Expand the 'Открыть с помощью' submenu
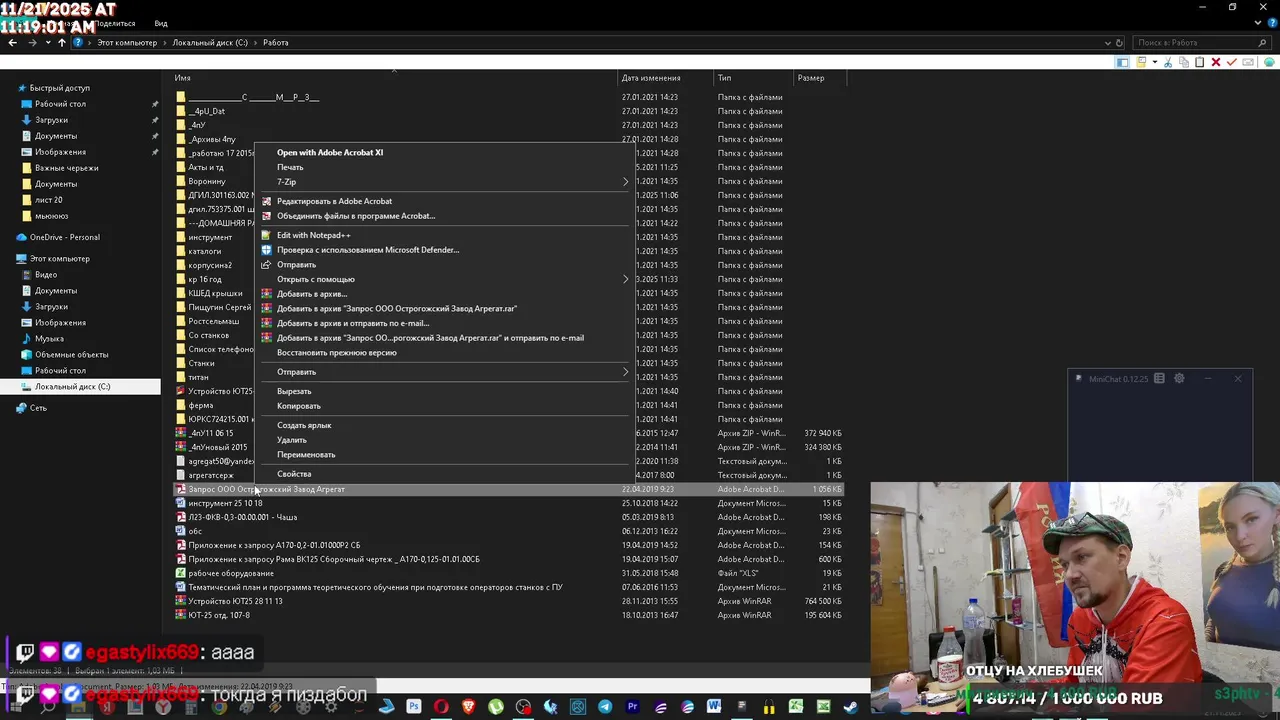Viewport: 1280px width, 720px height. (626, 279)
